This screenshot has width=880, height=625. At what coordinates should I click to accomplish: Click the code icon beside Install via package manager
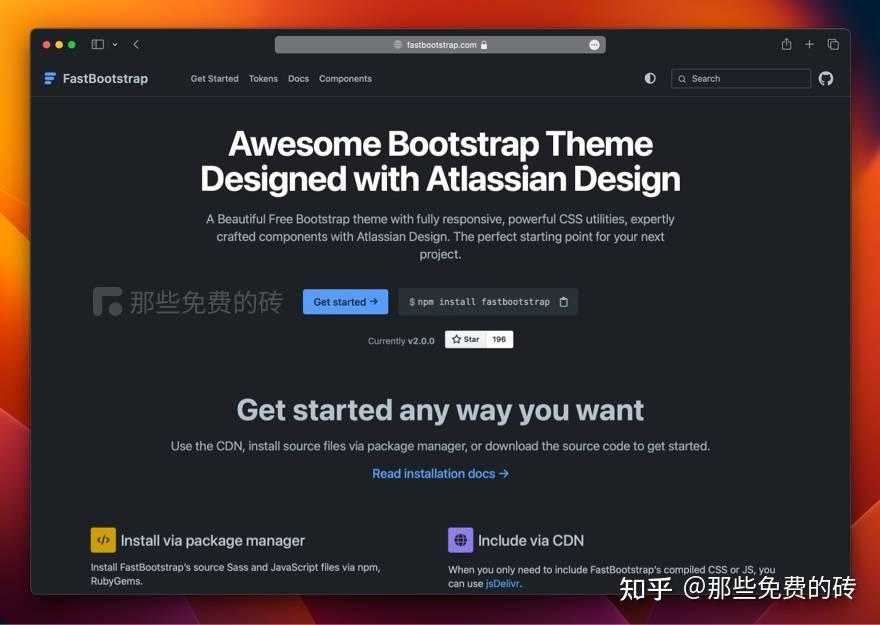[103, 540]
